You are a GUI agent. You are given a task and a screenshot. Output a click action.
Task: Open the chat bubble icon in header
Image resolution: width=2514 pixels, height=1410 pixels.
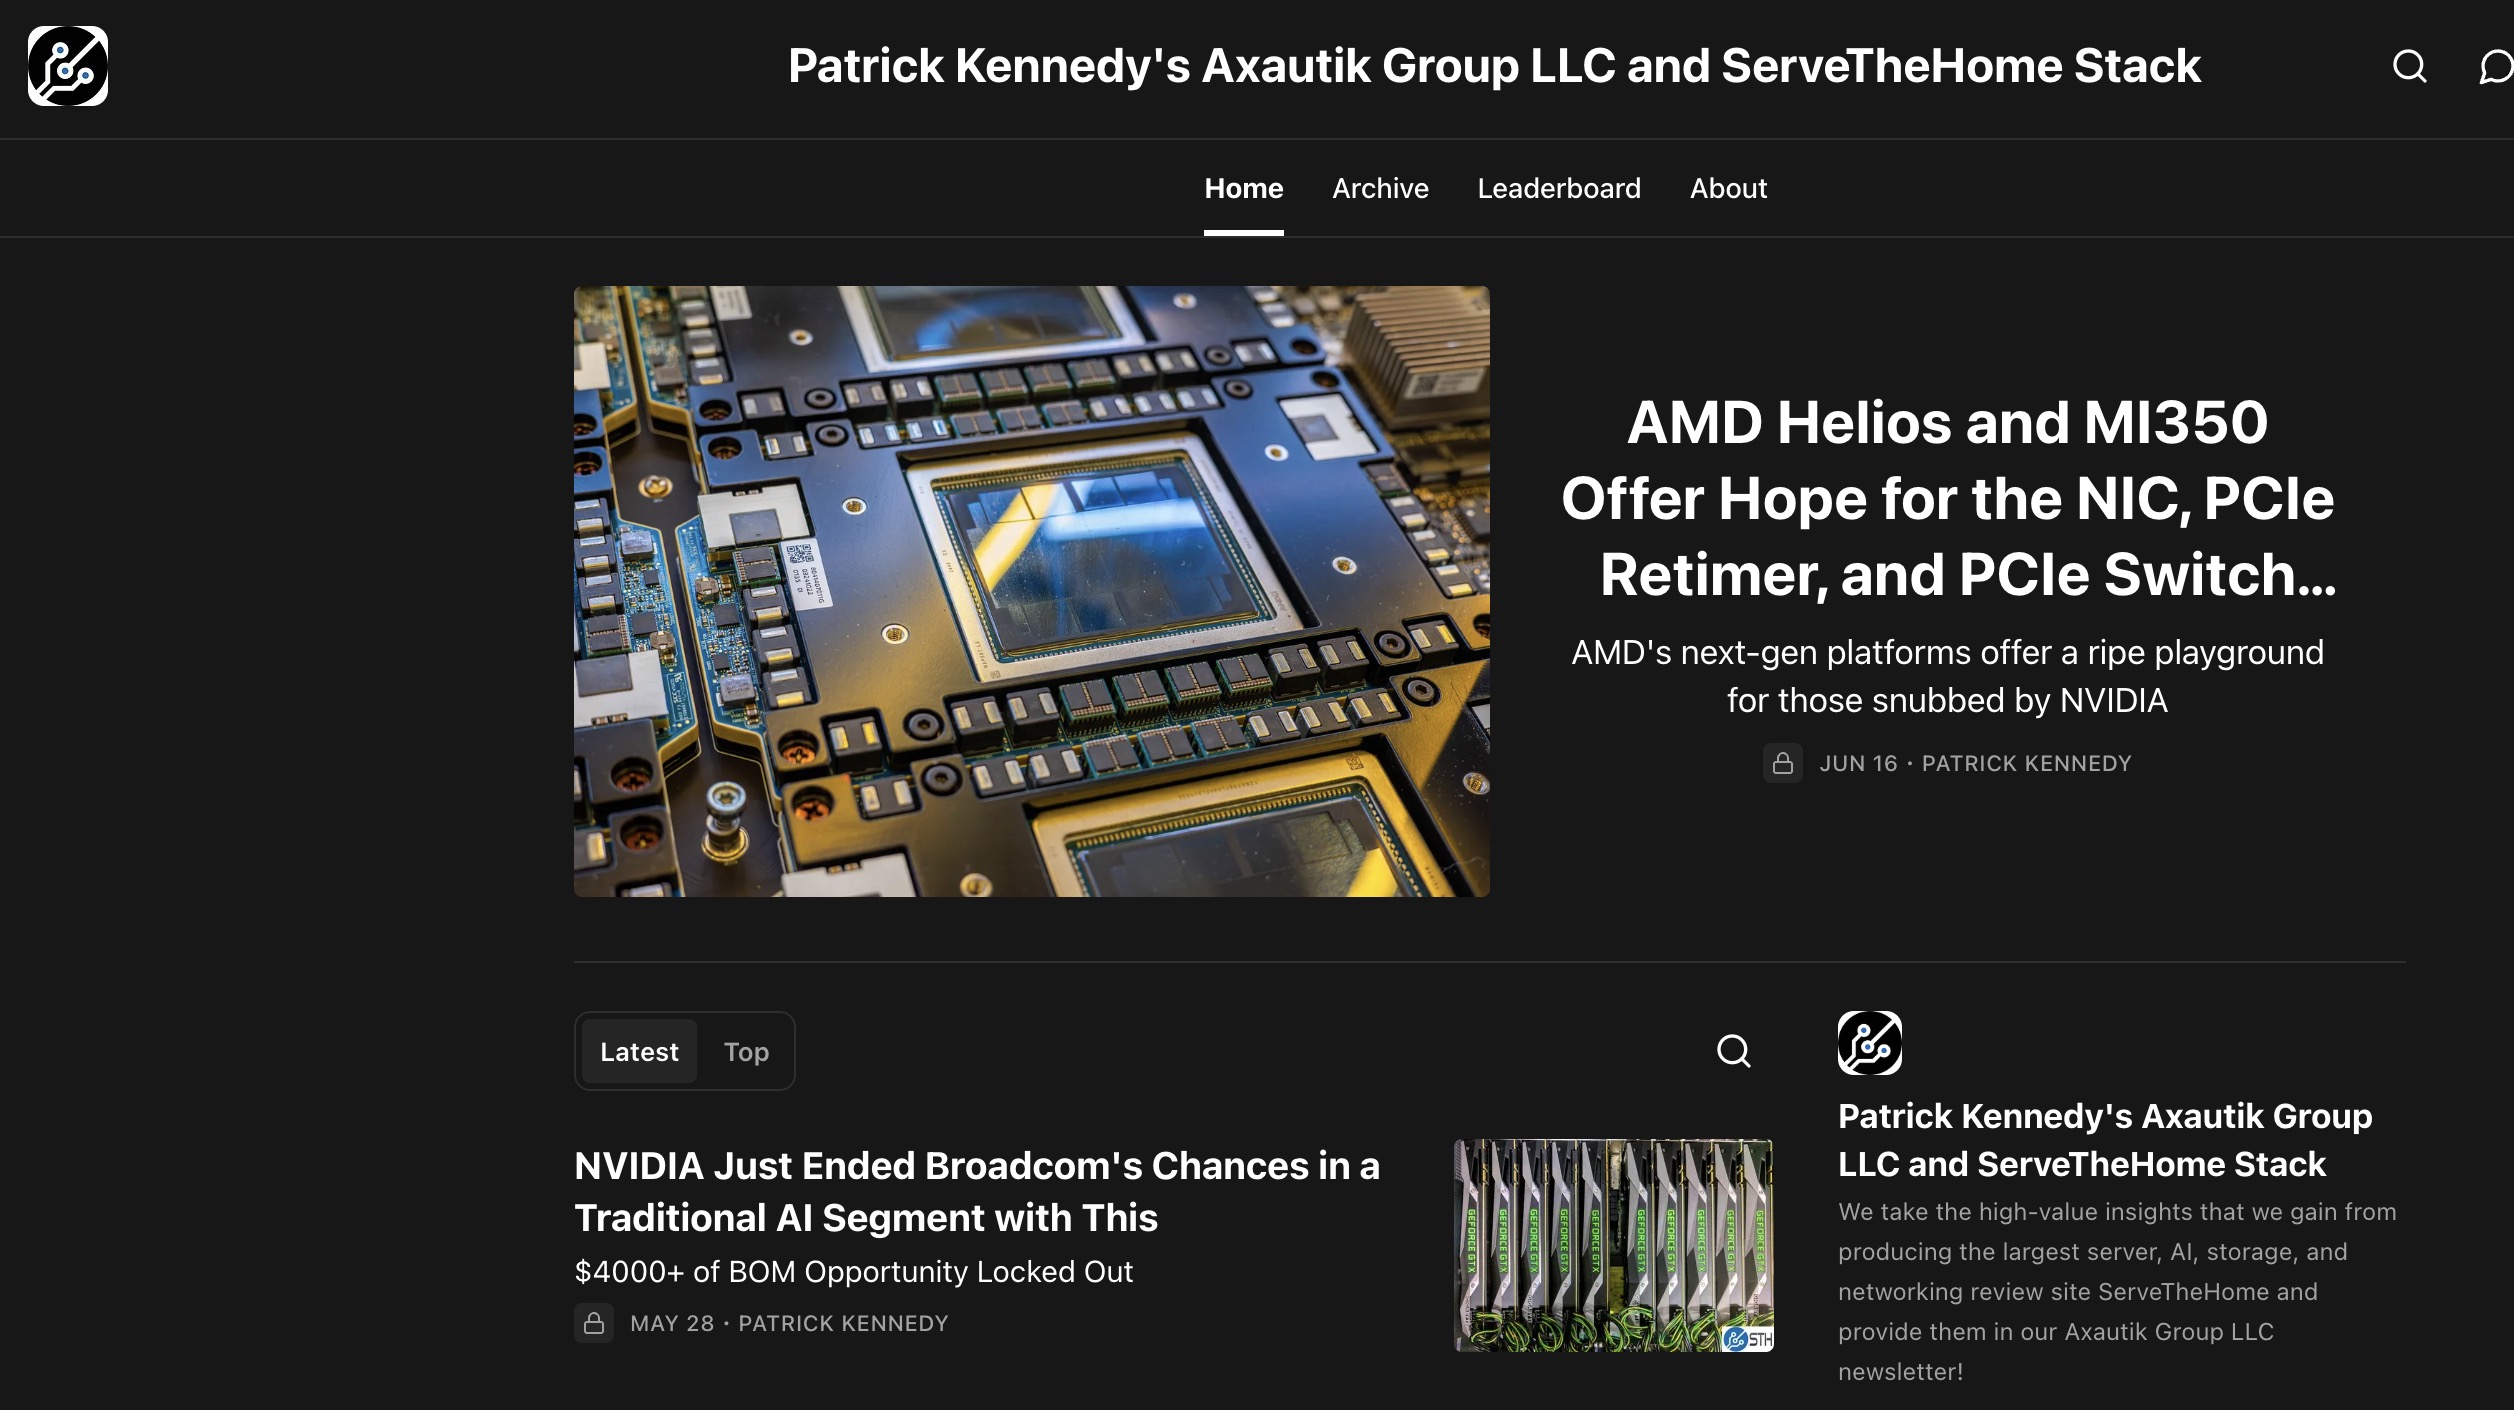coord(2496,66)
